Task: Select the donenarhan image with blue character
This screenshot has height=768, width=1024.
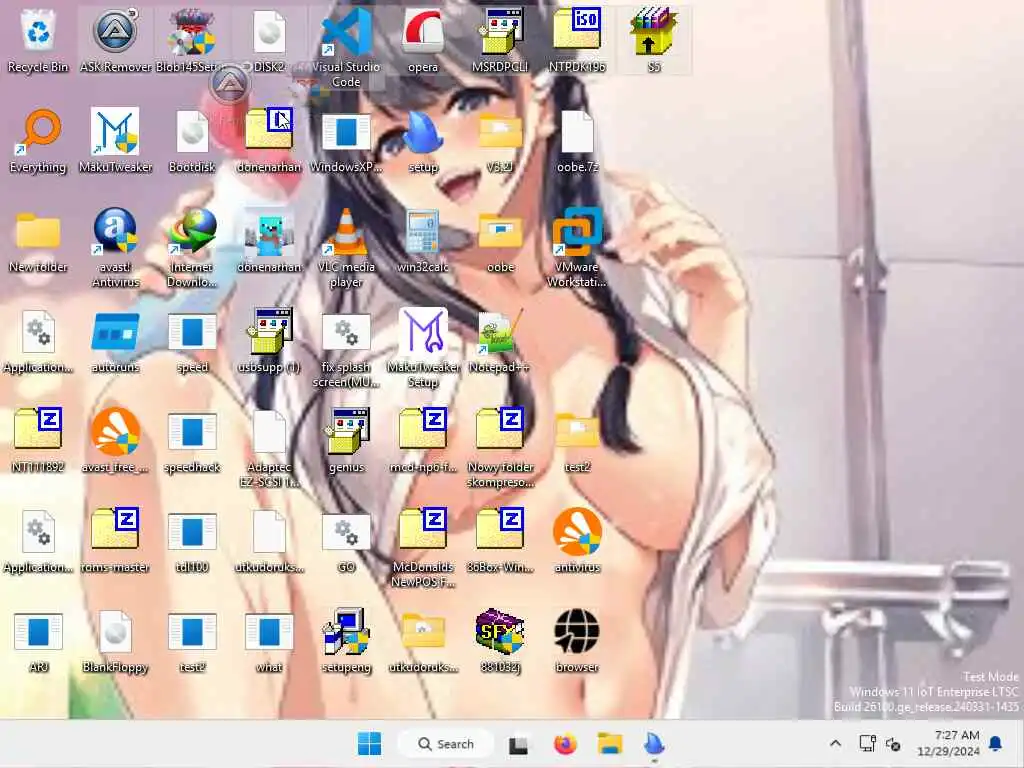Action: tap(269, 240)
